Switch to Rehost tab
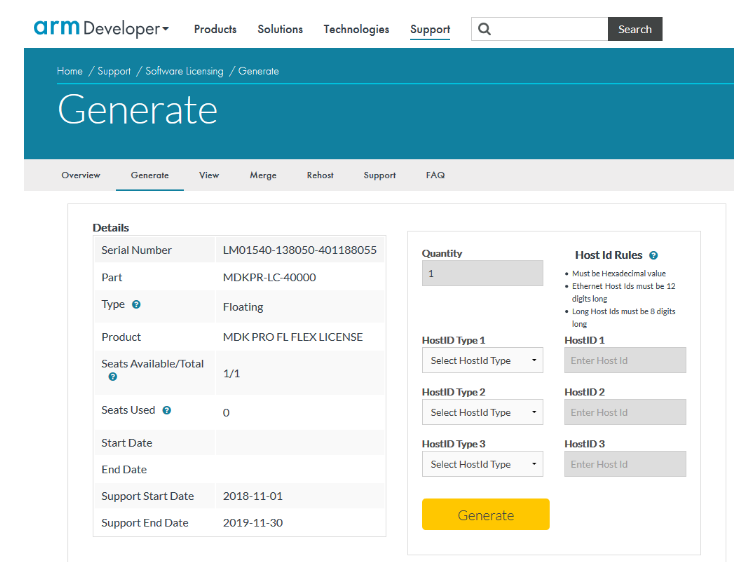734x562 pixels. click(320, 175)
